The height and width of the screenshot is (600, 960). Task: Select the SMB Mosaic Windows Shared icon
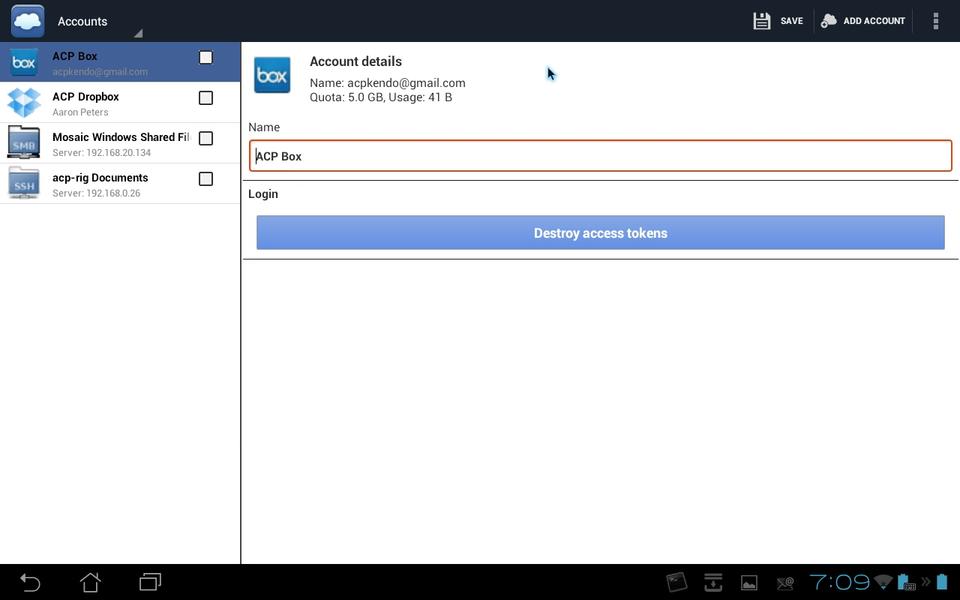click(24, 143)
